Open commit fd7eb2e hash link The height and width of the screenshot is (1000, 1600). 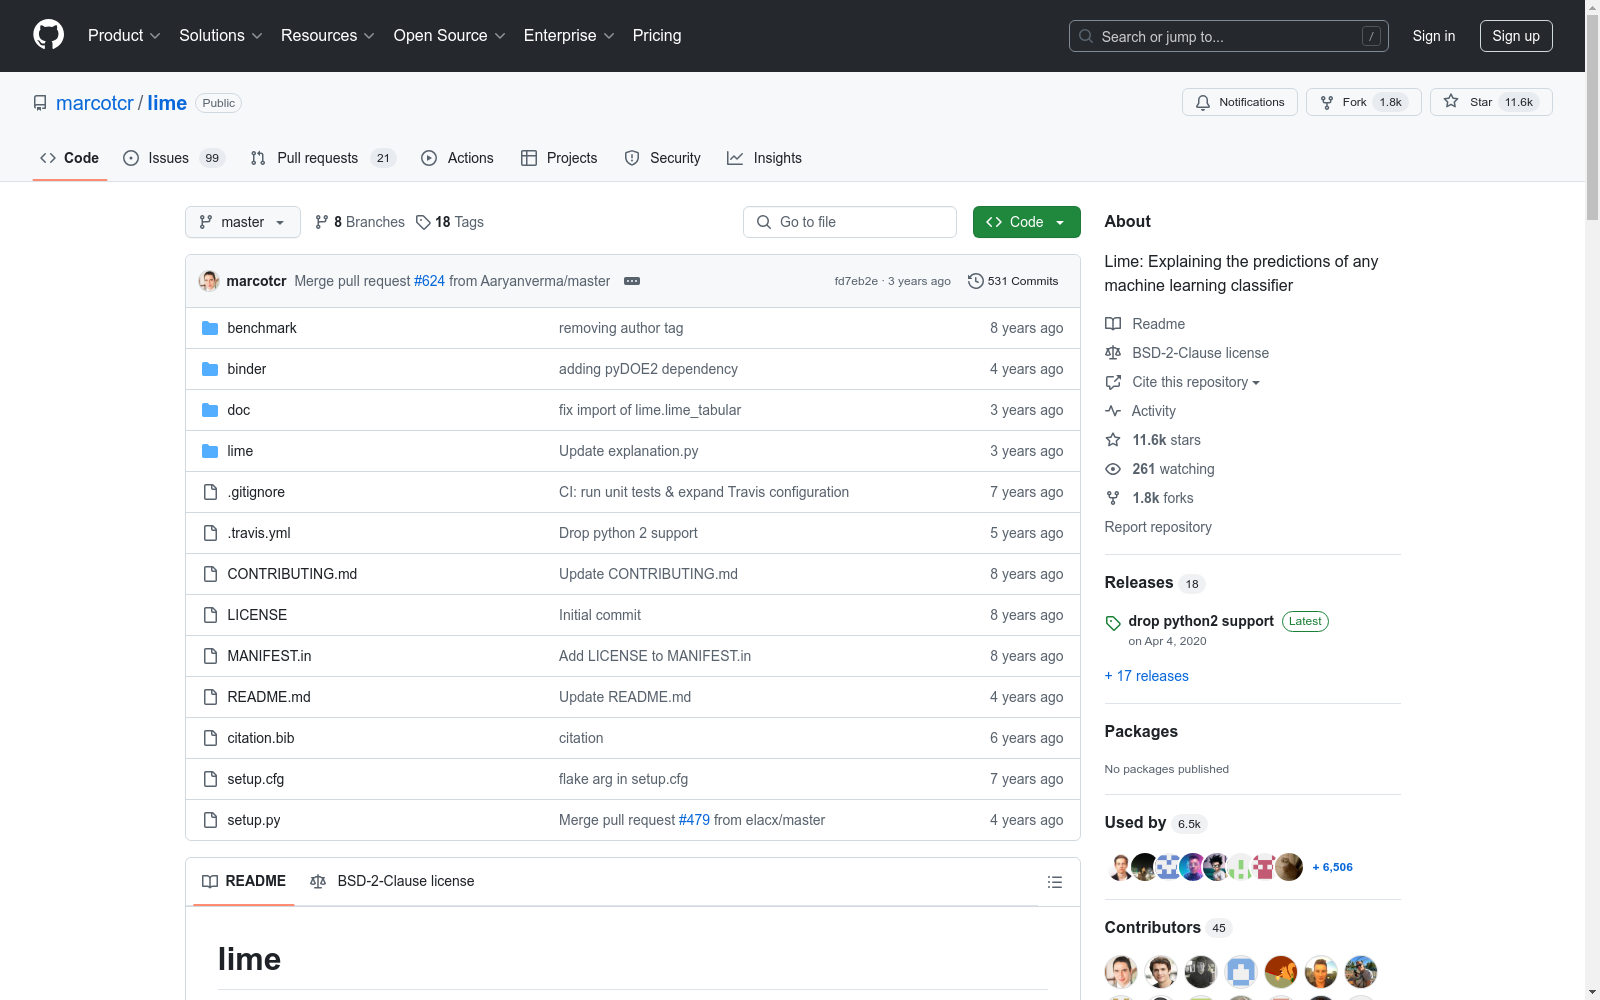[856, 281]
